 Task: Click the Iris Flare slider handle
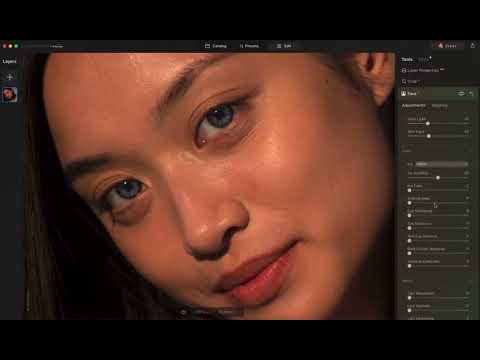point(410,190)
